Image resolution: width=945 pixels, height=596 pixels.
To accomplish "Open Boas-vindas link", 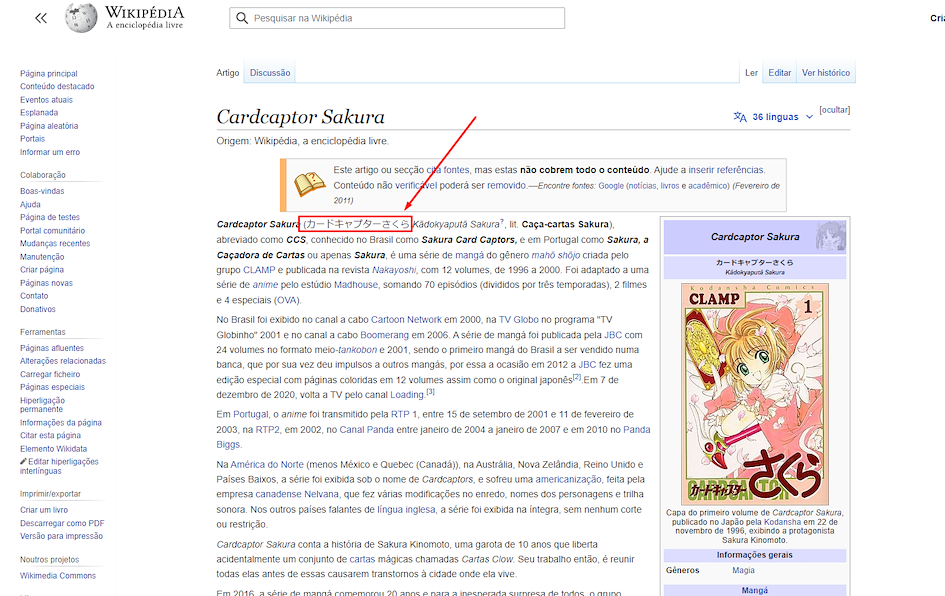I will [x=42, y=191].
